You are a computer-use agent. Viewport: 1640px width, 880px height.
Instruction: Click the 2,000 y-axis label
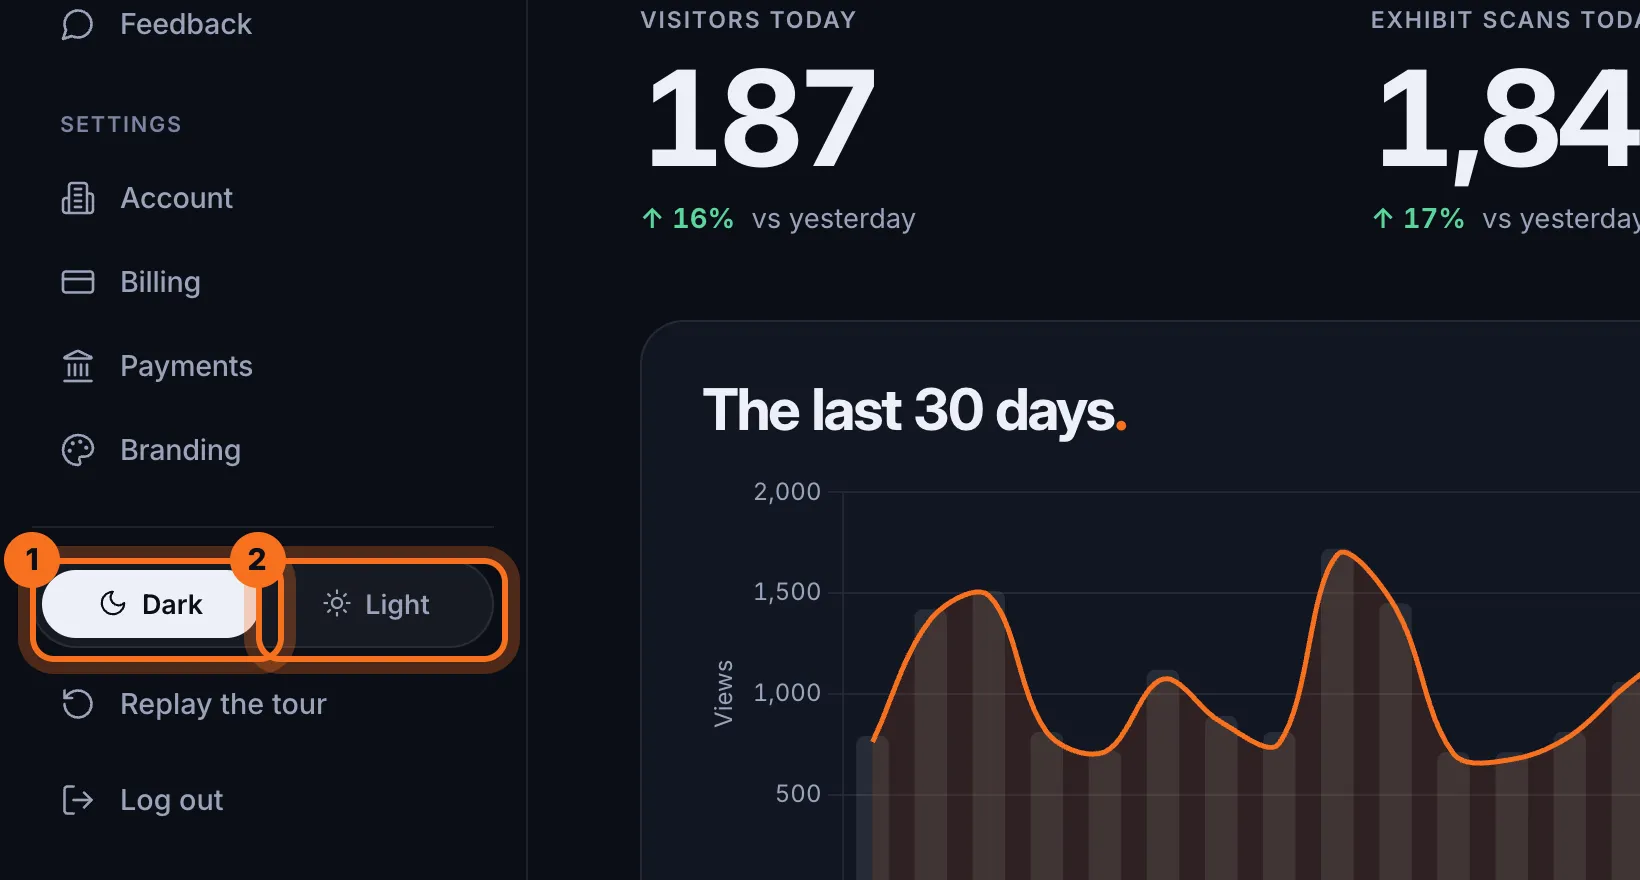click(787, 492)
